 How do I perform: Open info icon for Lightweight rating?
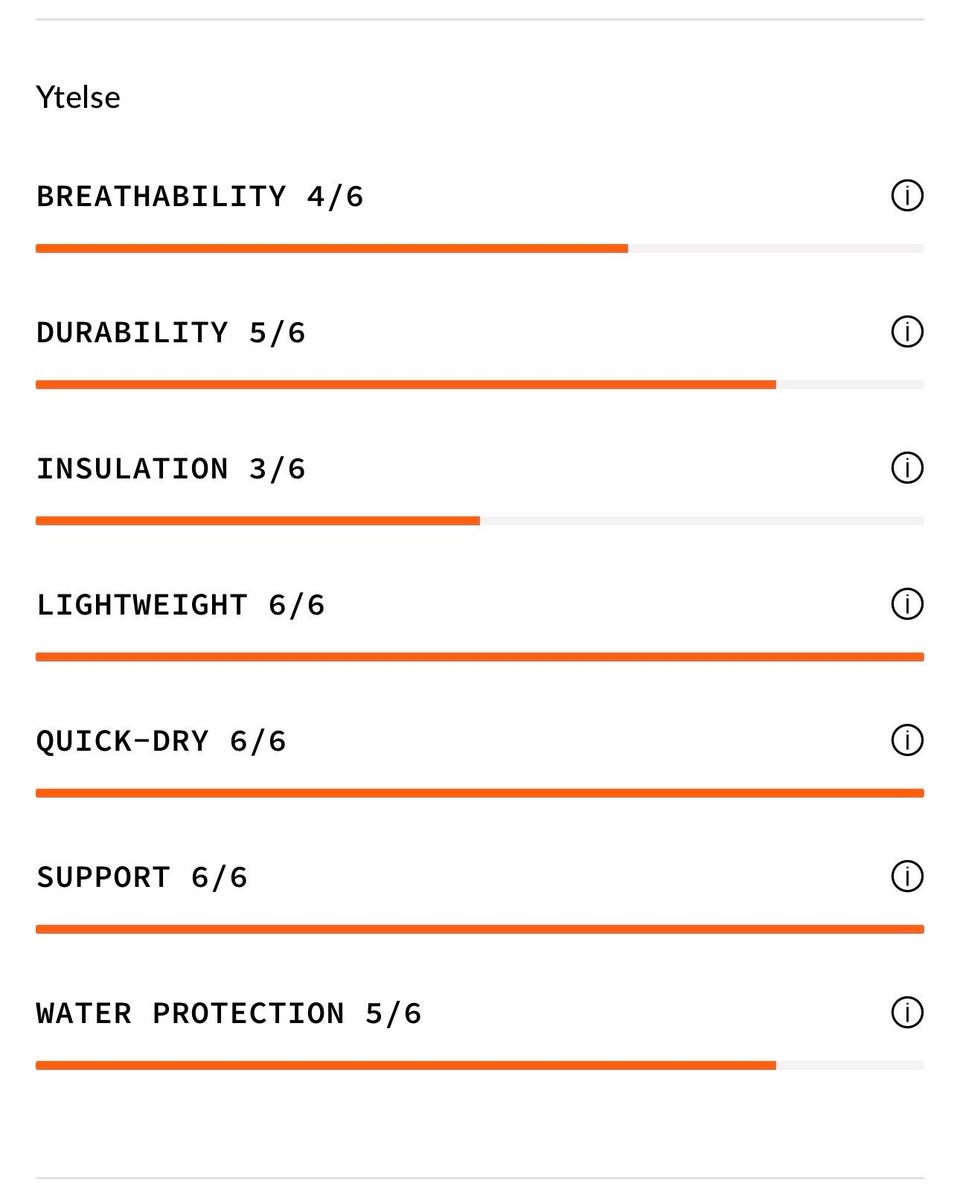pyautogui.click(x=907, y=604)
